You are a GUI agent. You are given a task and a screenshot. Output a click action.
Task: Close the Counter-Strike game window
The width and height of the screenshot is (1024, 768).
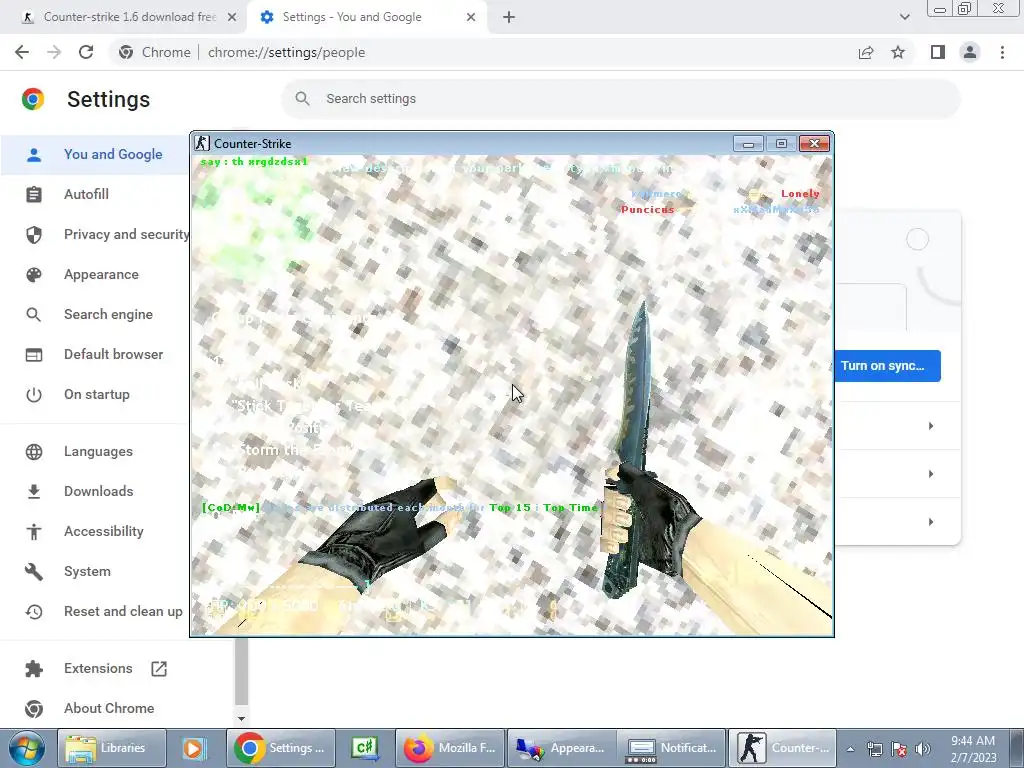pyautogui.click(x=814, y=144)
